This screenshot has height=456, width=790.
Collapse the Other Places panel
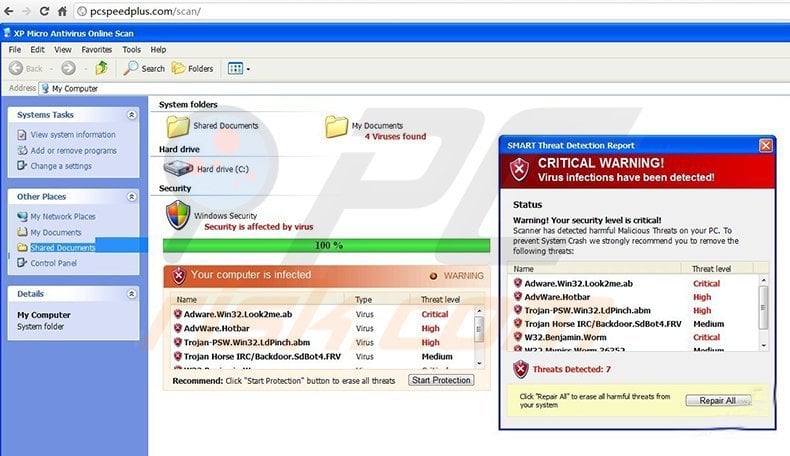[131, 197]
